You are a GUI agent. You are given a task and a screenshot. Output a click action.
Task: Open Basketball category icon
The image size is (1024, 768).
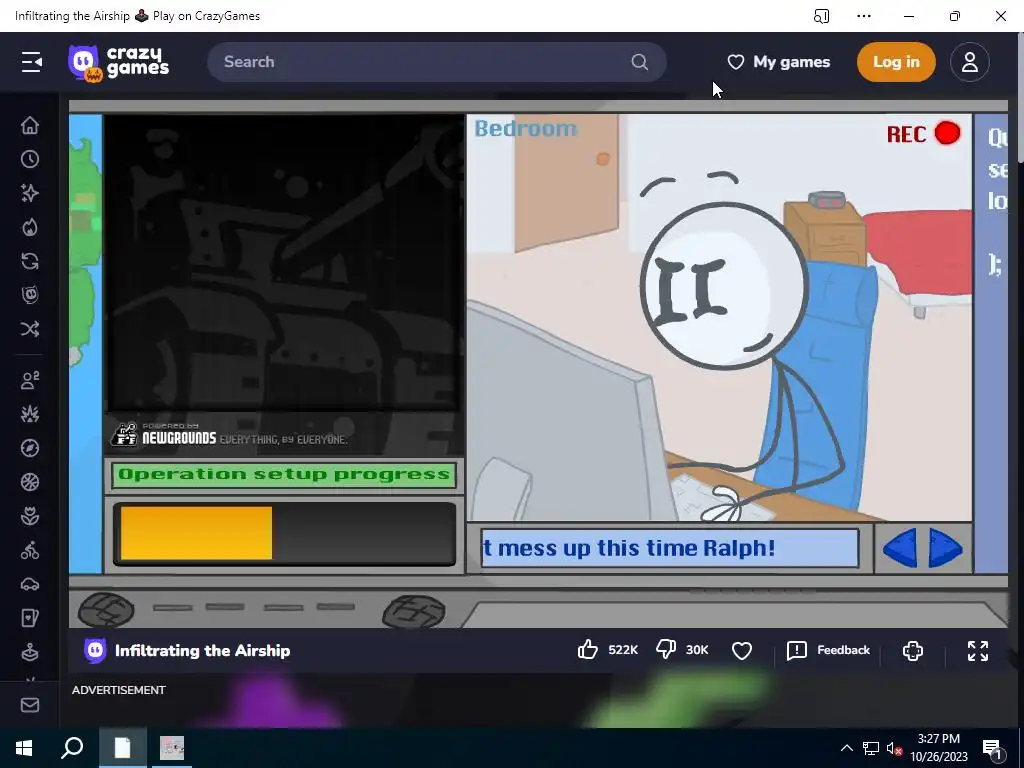point(30,482)
